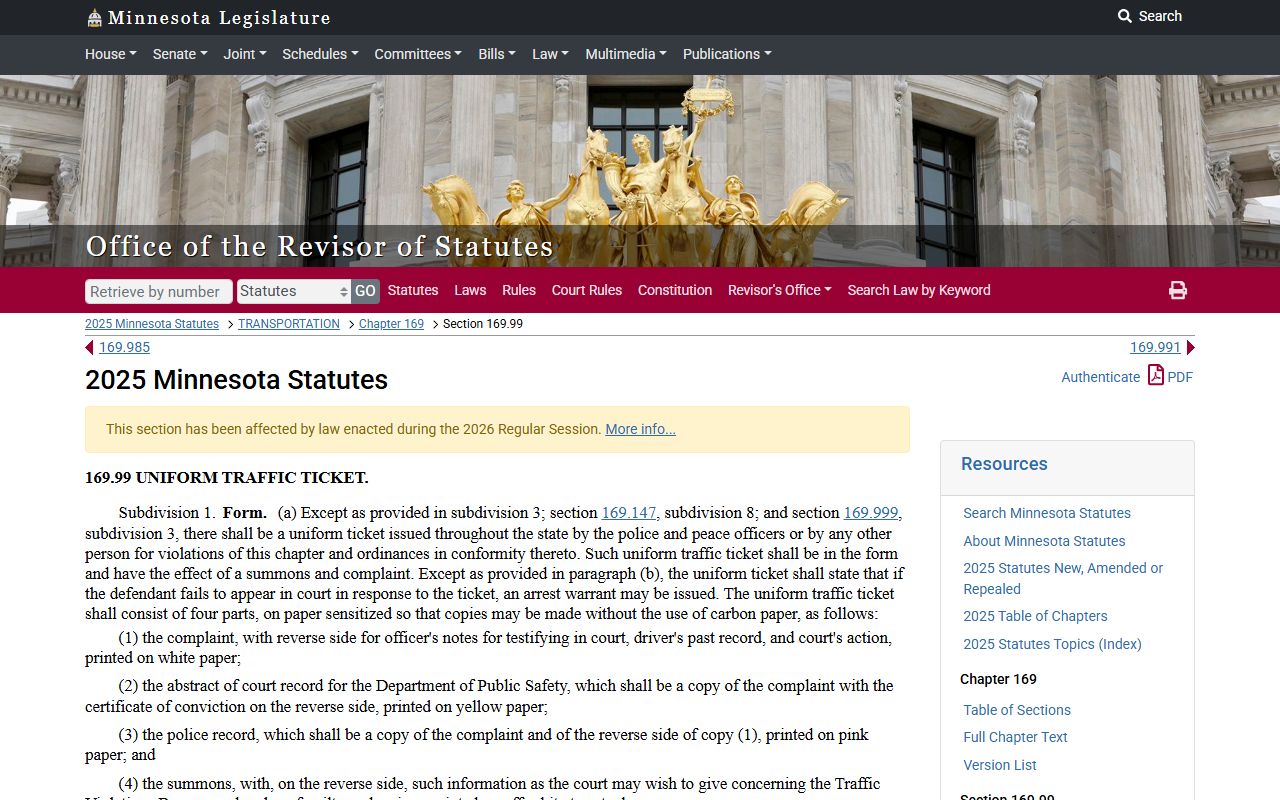Expand the Revisor's Office menu

[x=780, y=290]
